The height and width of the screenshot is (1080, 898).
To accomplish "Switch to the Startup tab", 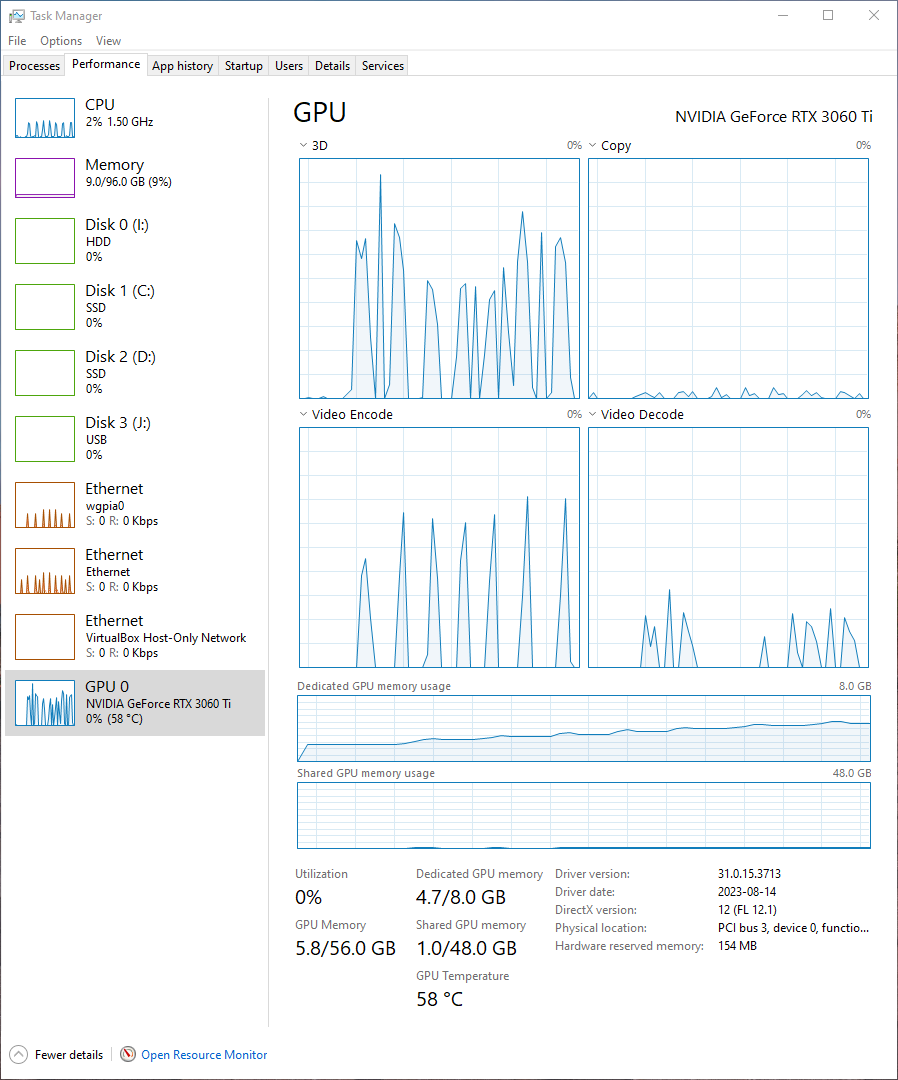I will (x=243, y=66).
